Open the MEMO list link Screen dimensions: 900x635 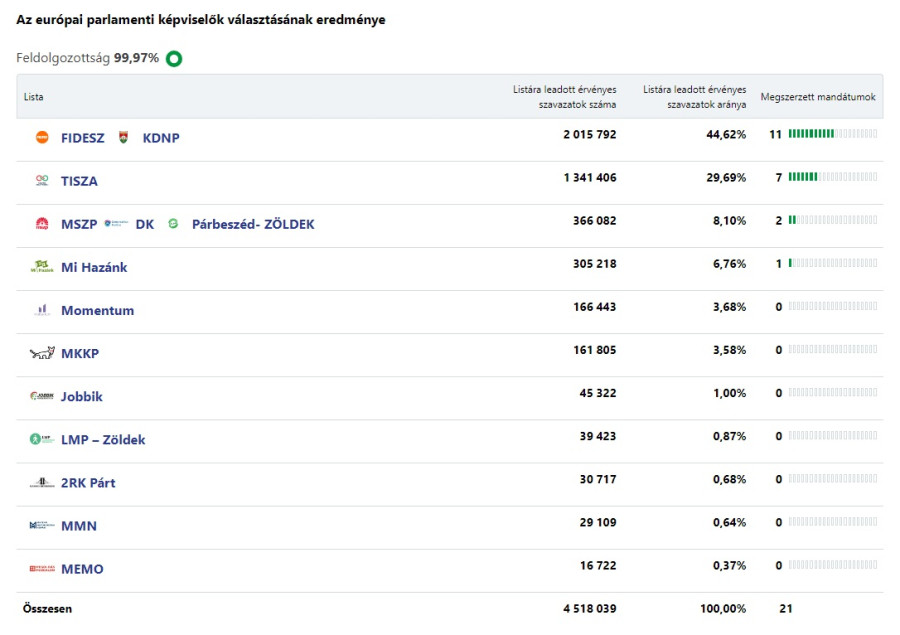pyautogui.click(x=82, y=568)
